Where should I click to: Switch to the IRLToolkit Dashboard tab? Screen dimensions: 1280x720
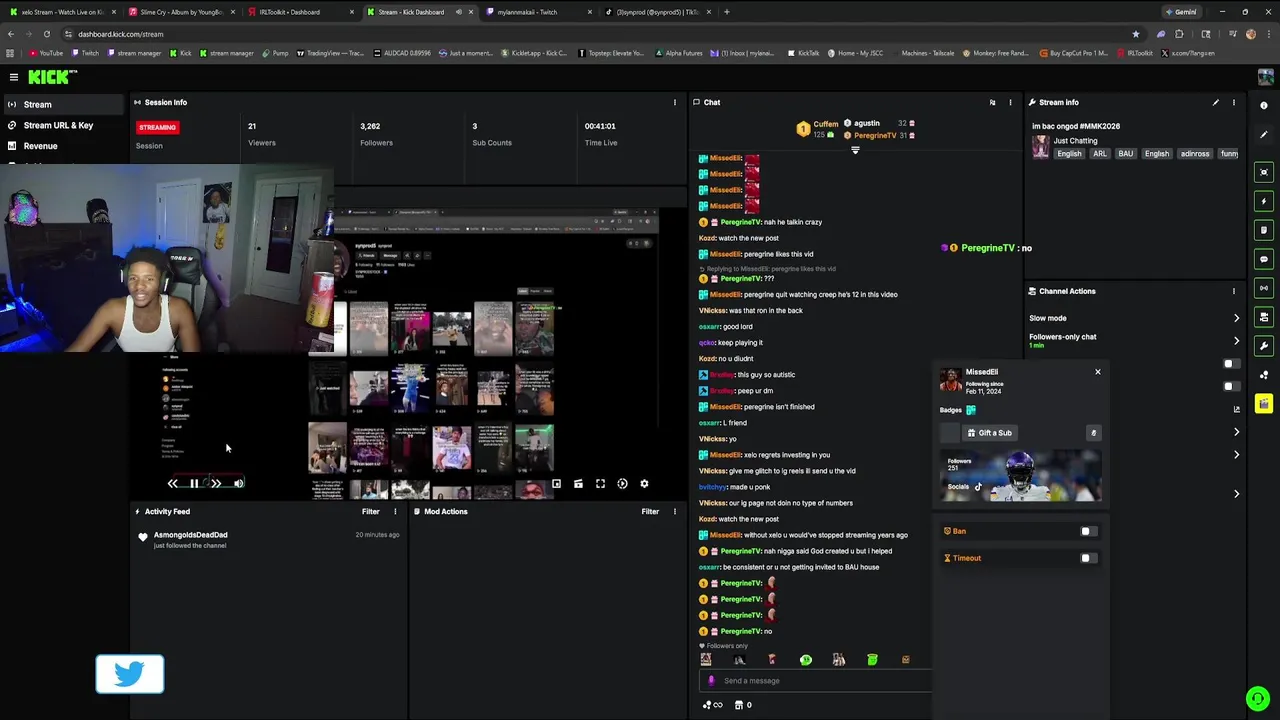(x=299, y=12)
